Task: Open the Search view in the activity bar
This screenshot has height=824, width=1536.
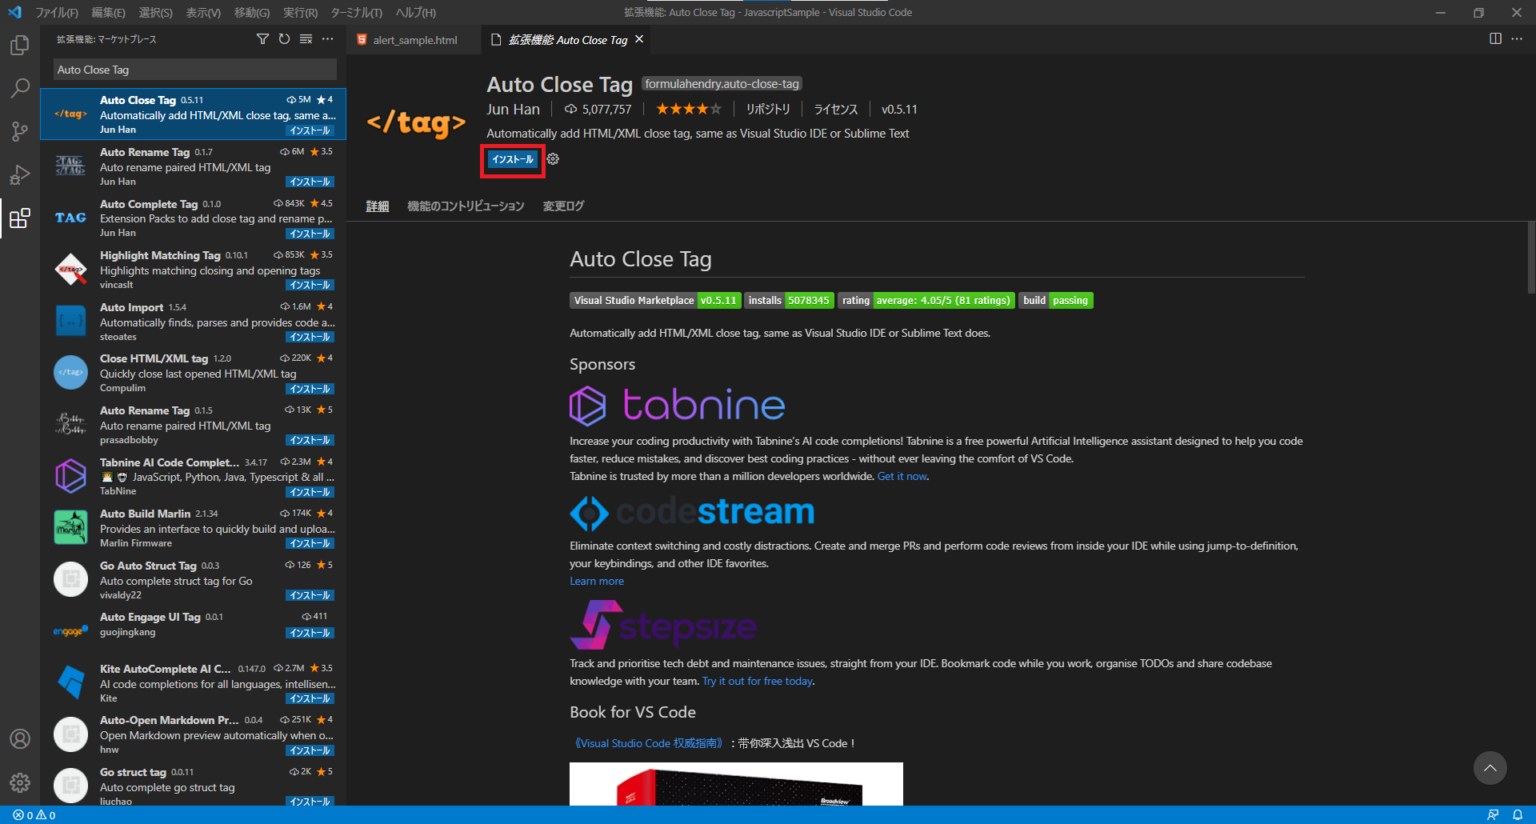Action: pos(20,88)
